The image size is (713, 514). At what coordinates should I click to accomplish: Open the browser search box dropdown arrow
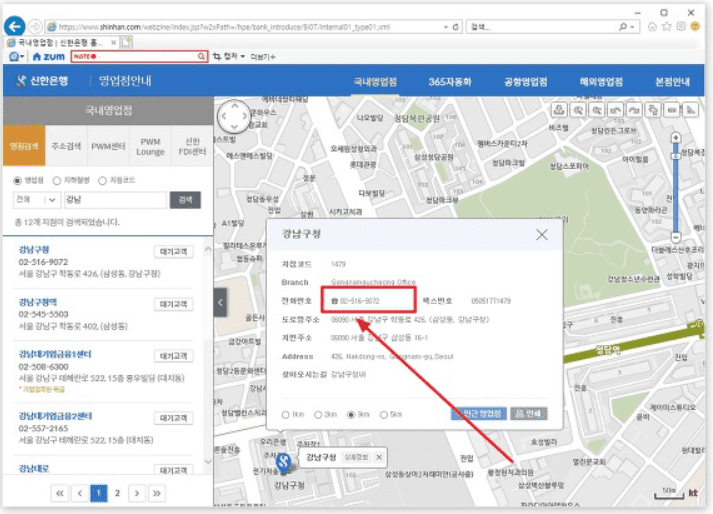click(x=632, y=27)
